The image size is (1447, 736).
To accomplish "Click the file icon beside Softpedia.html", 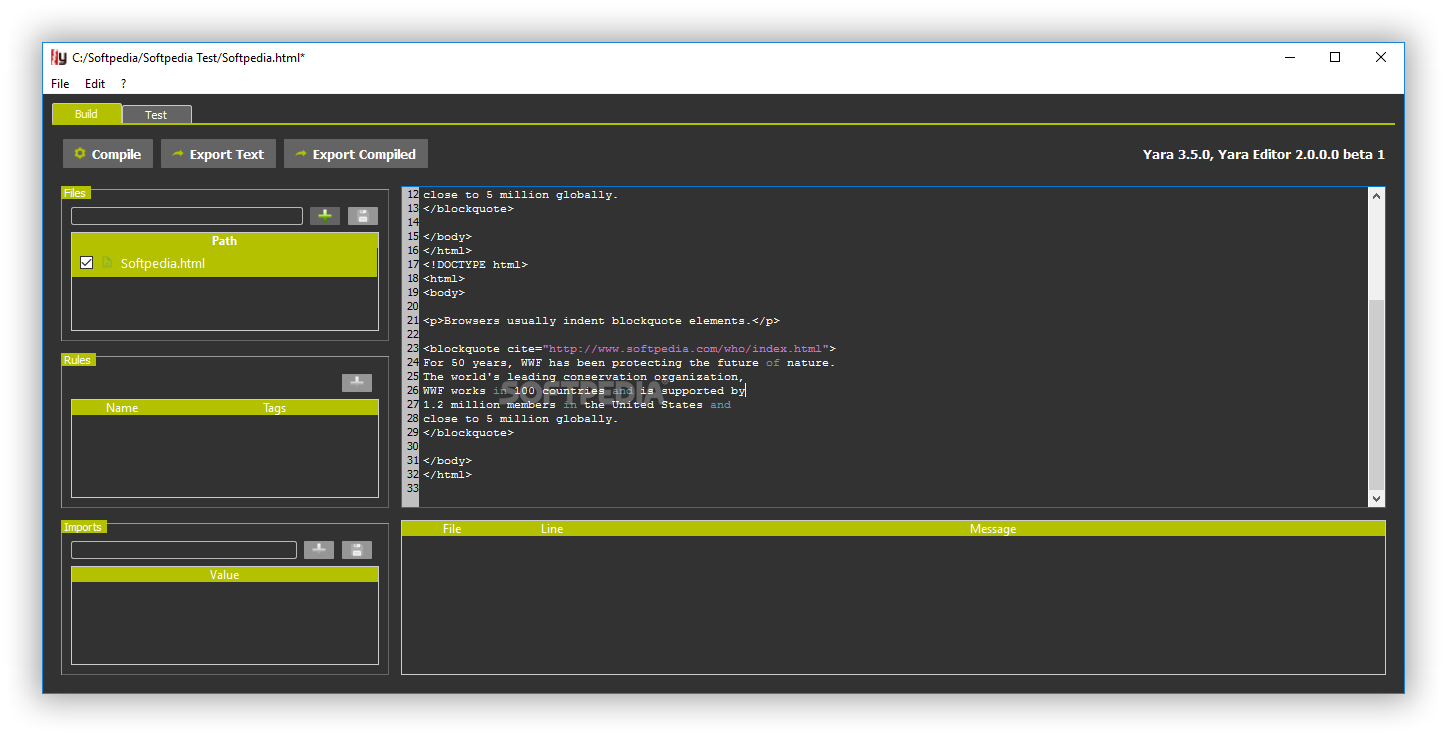I will tap(107, 263).
